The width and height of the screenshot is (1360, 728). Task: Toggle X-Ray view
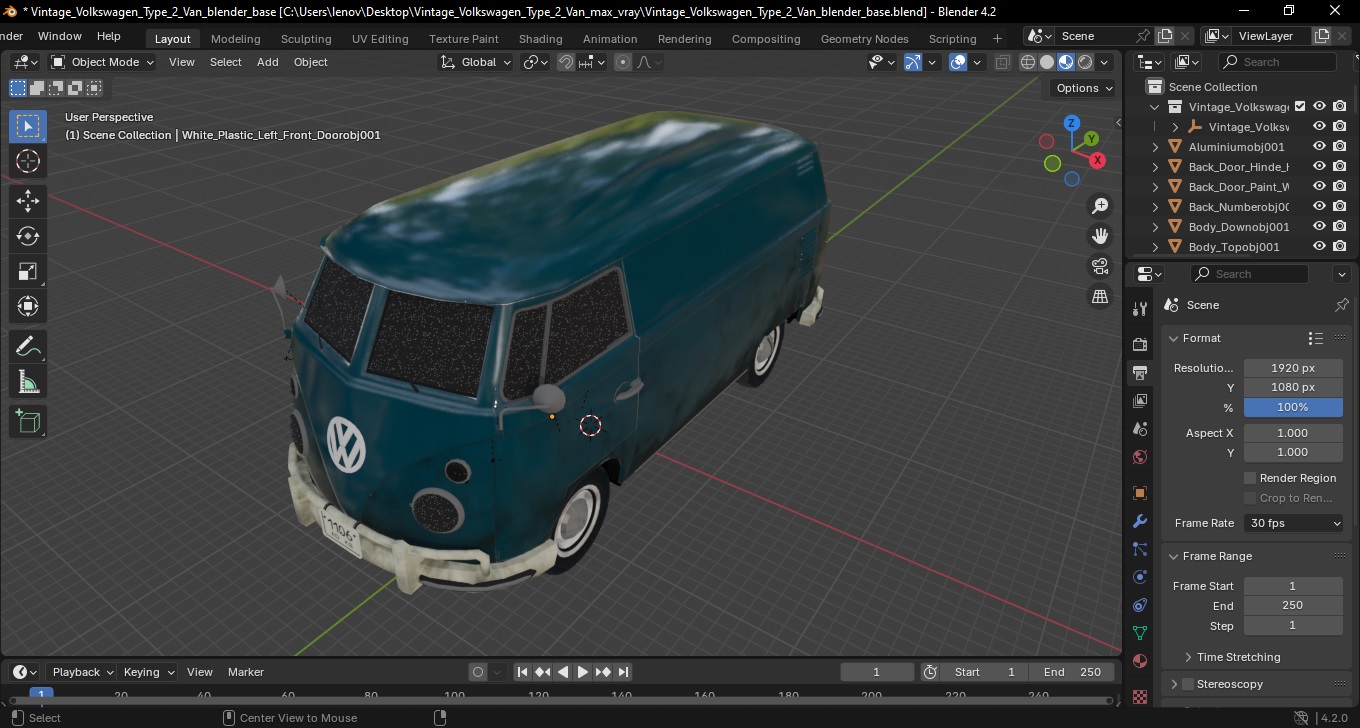[1002, 62]
